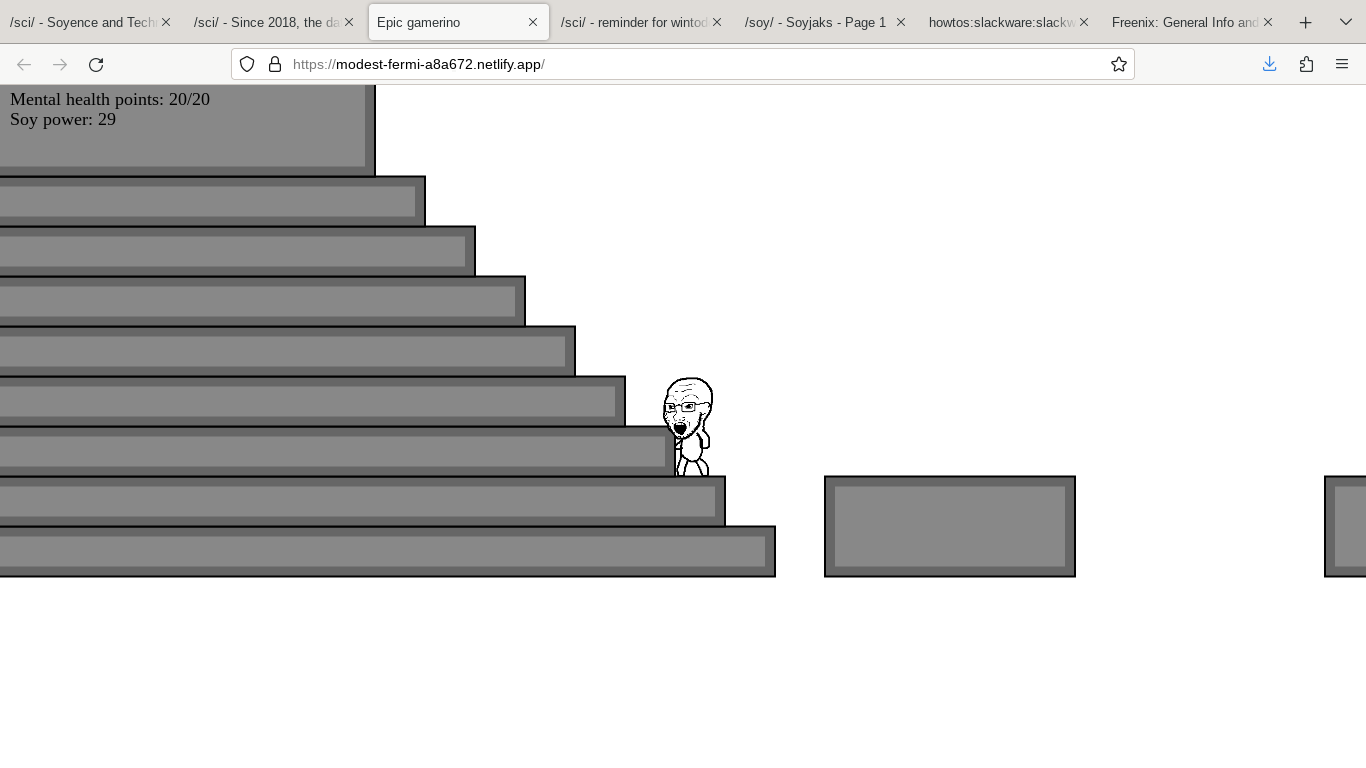The height and width of the screenshot is (768, 1366).
Task: Expand the list all tabs dropdown
Action: pyautogui.click(x=1346, y=22)
